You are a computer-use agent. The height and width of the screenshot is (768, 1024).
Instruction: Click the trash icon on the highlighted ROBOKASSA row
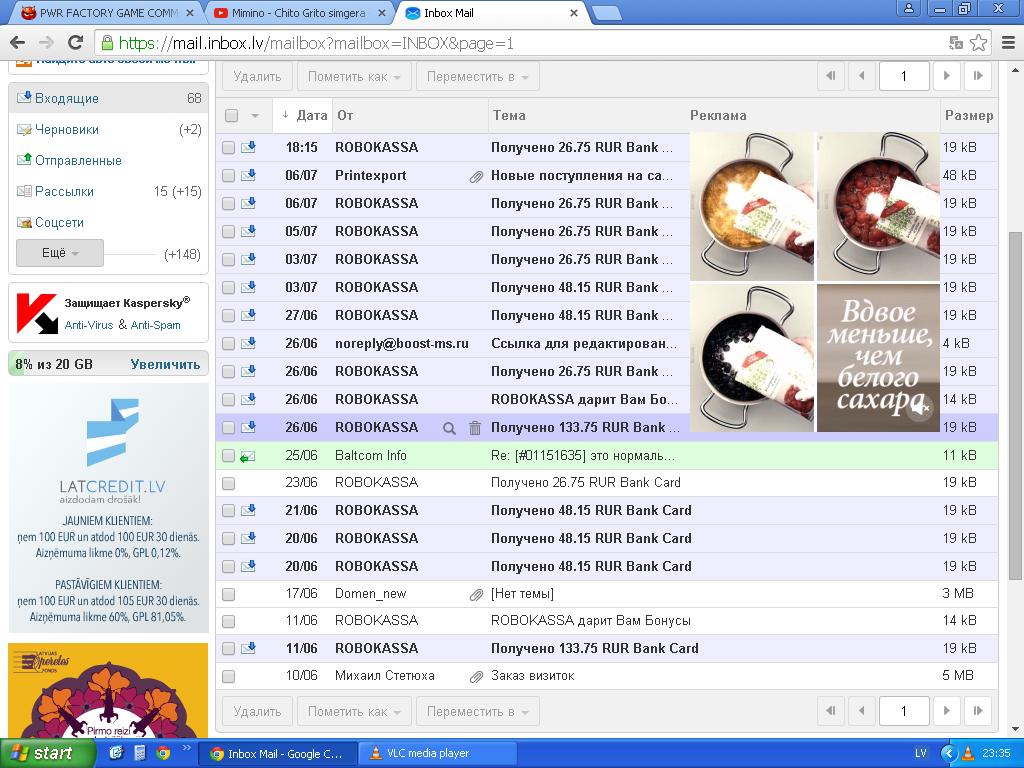[x=475, y=428]
